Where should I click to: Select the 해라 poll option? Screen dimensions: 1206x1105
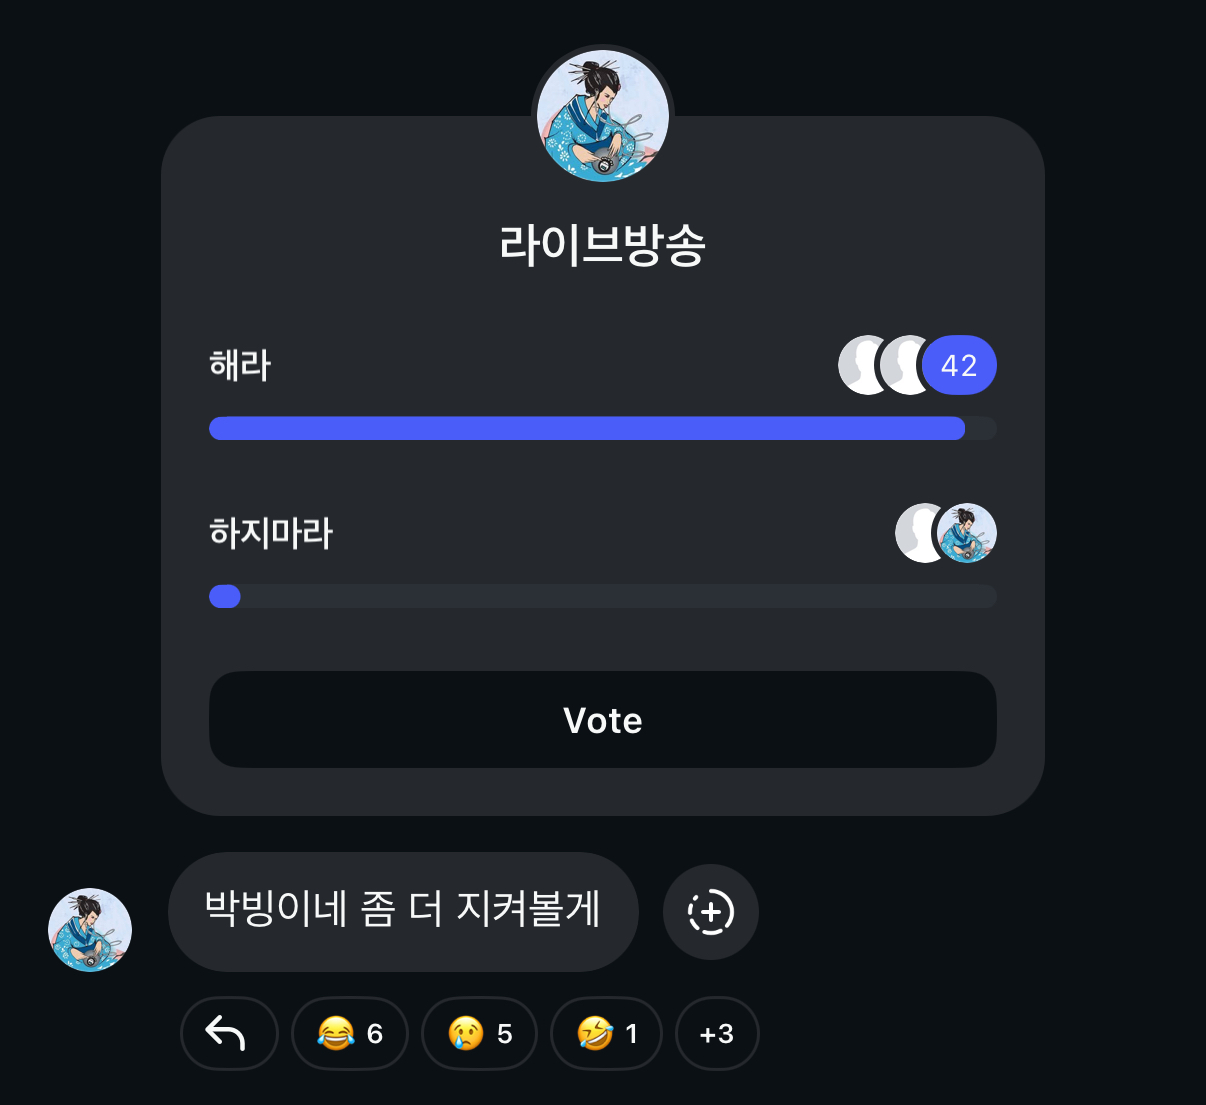click(x=240, y=366)
